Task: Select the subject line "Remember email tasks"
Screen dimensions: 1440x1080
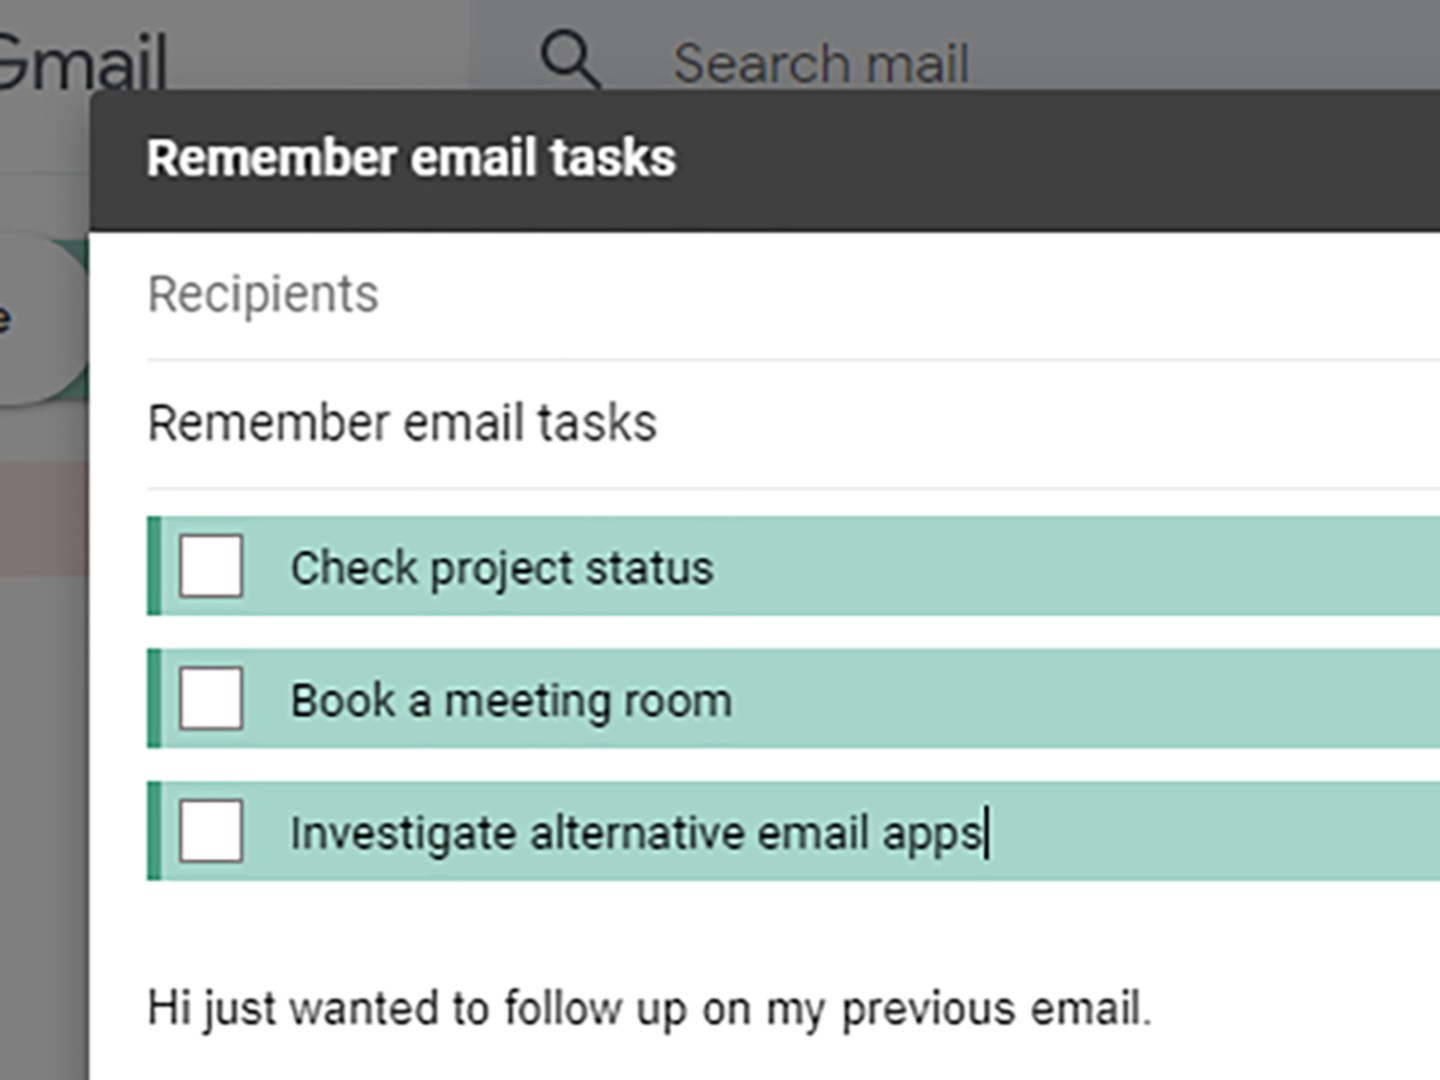Action: click(402, 421)
